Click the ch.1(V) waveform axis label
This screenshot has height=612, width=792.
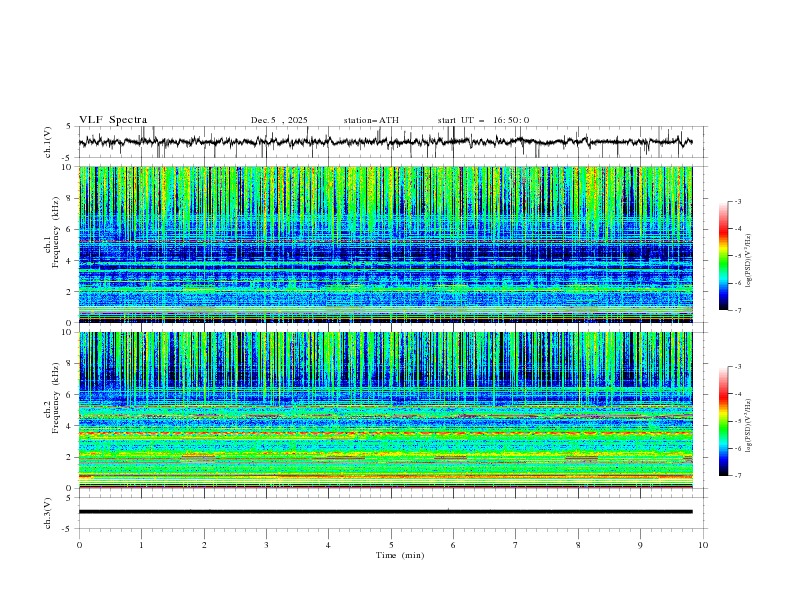47,143
